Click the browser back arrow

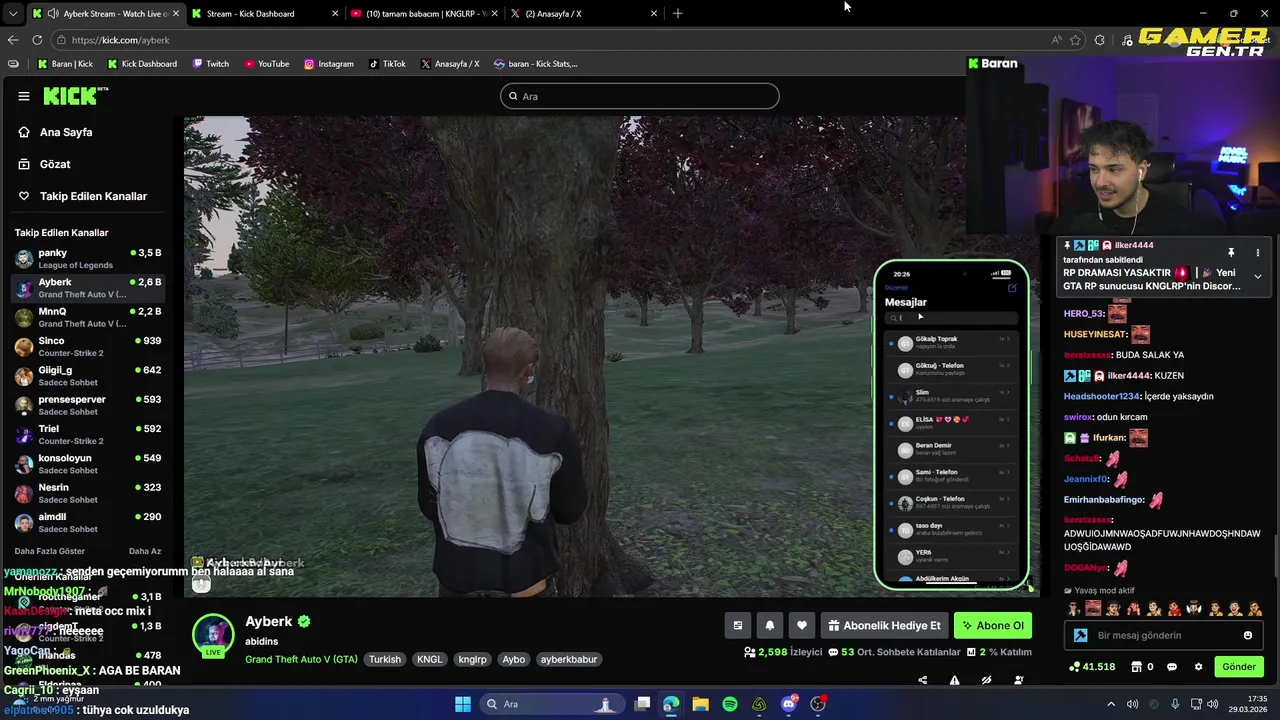pos(13,40)
